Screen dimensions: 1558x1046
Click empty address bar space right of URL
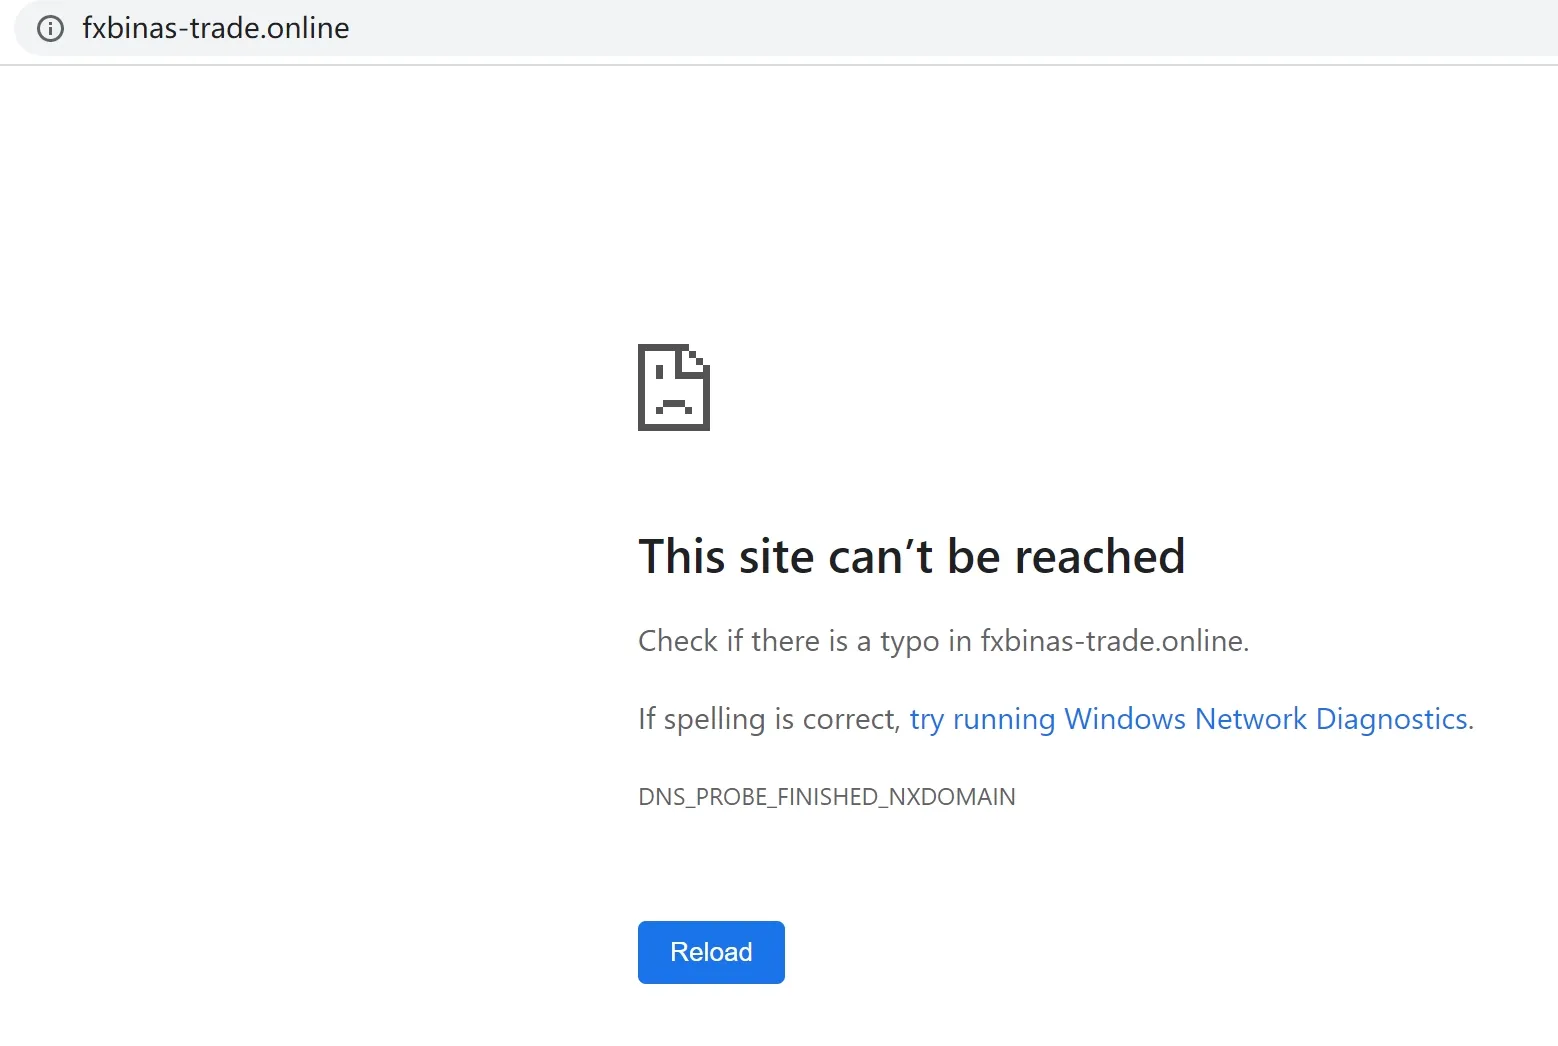[x=950, y=28]
